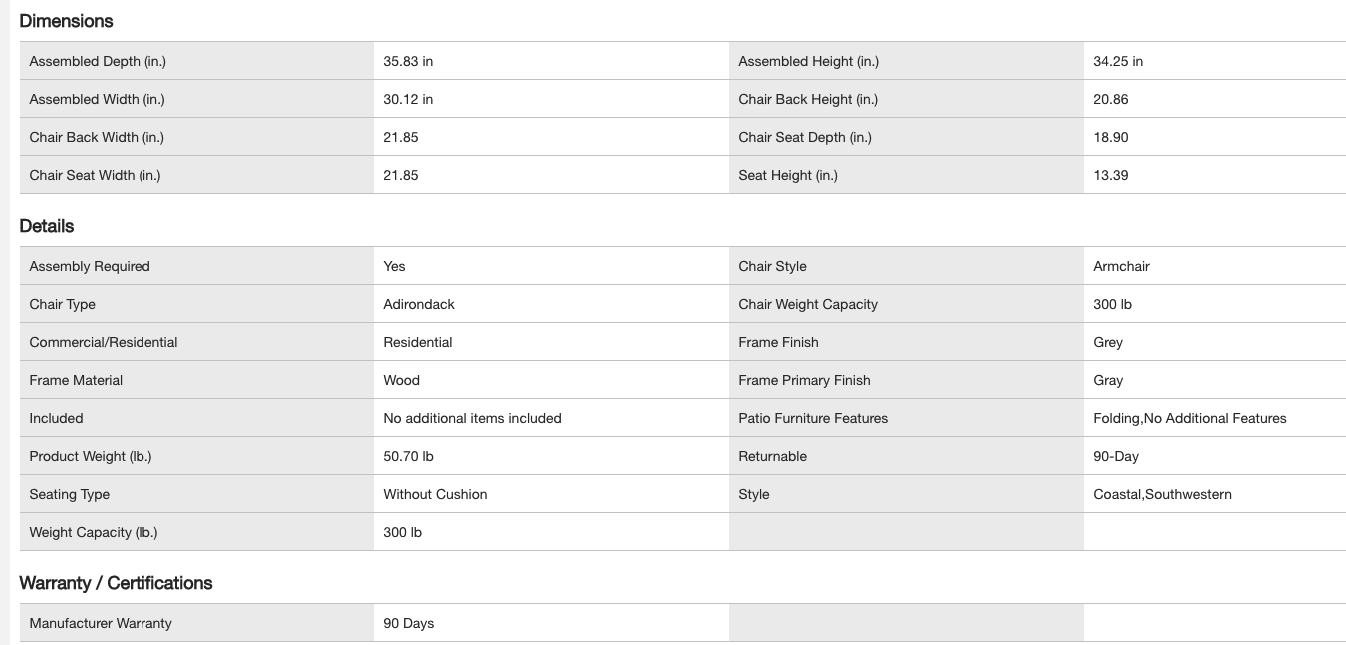
Task: Click the Assembly Required label
Action: (x=89, y=266)
